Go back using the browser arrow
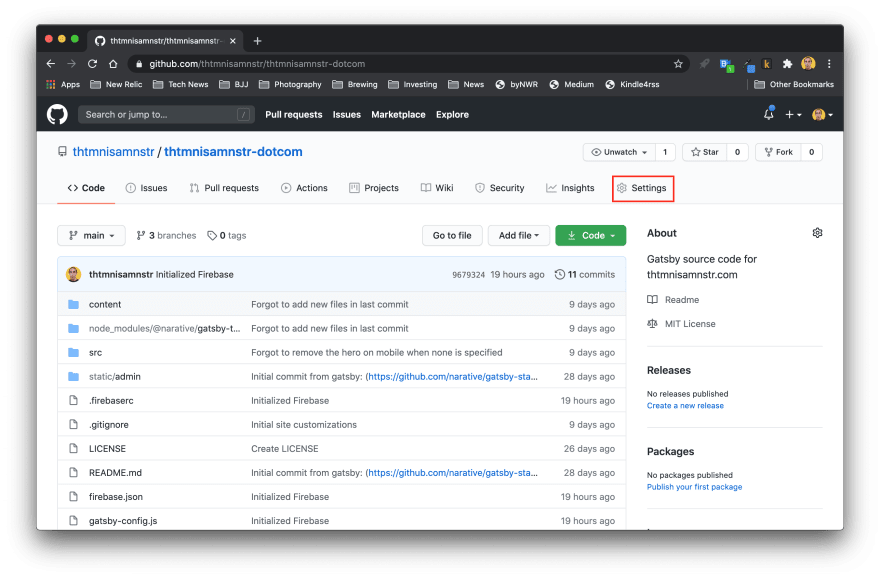Screen dimensions: 880x578 [51, 64]
